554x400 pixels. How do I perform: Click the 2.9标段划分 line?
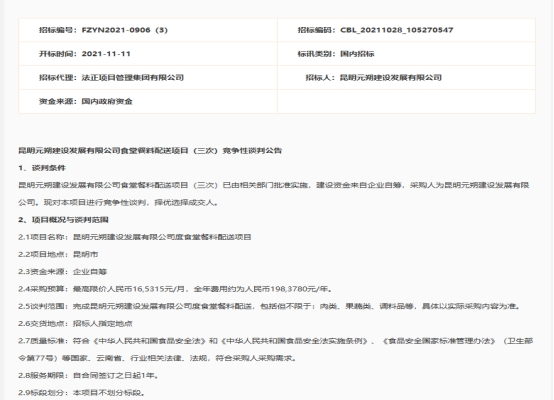[82, 393]
